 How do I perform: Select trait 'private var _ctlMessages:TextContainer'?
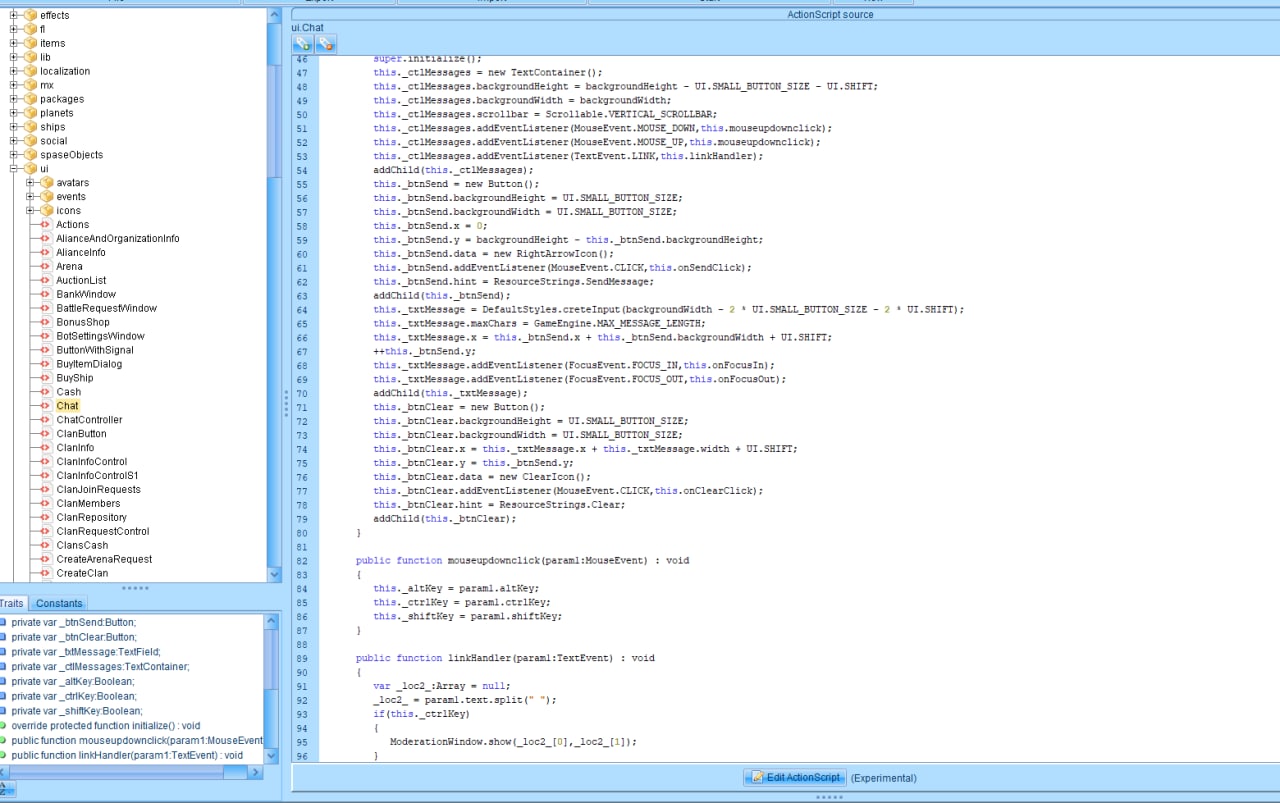(x=101, y=667)
